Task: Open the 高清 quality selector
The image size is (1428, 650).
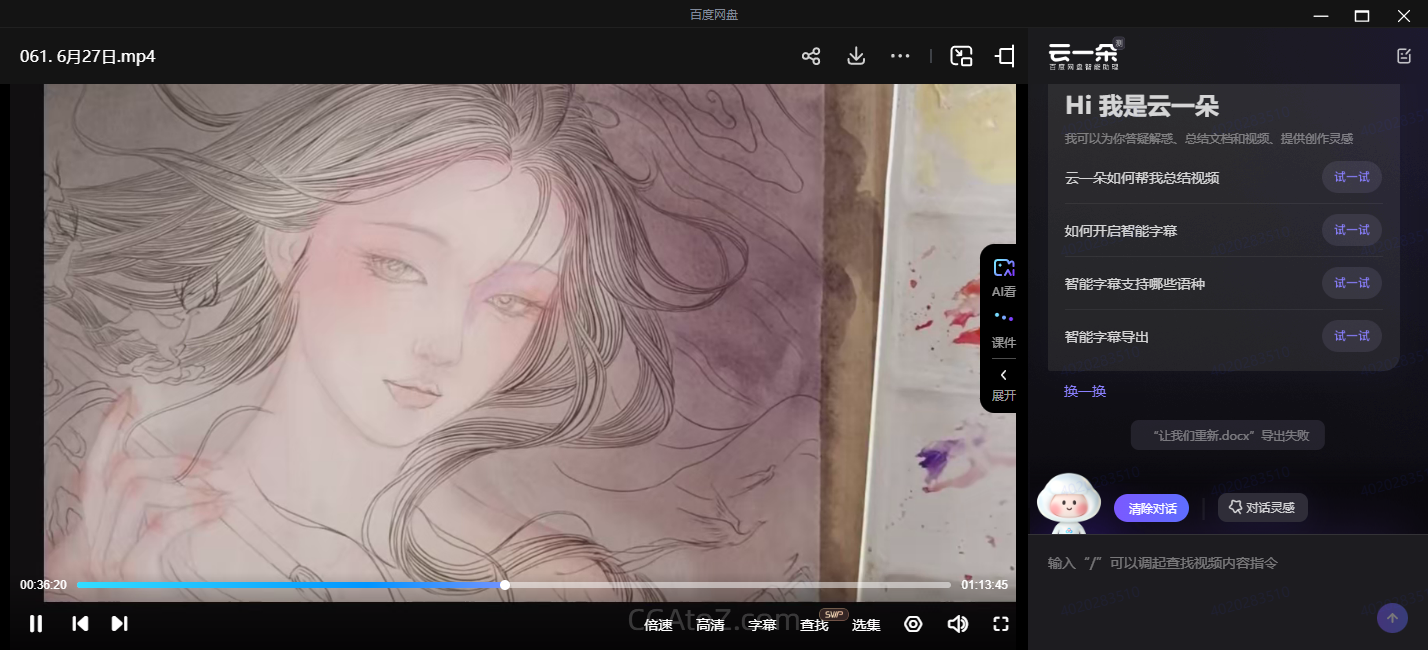Action: (x=710, y=625)
